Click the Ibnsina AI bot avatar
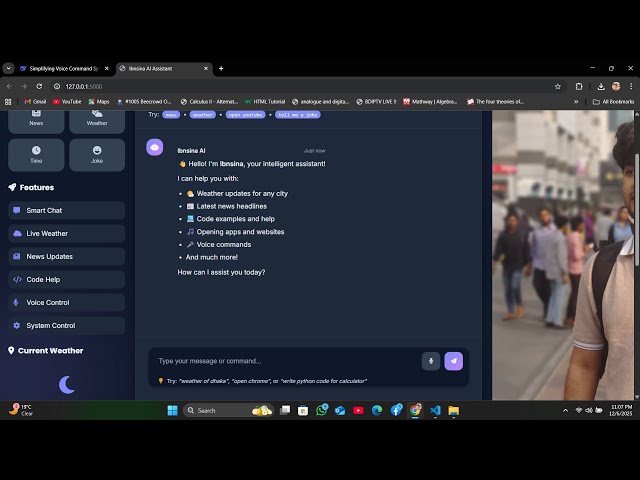Screen dimensions: 640x480 point(155,148)
